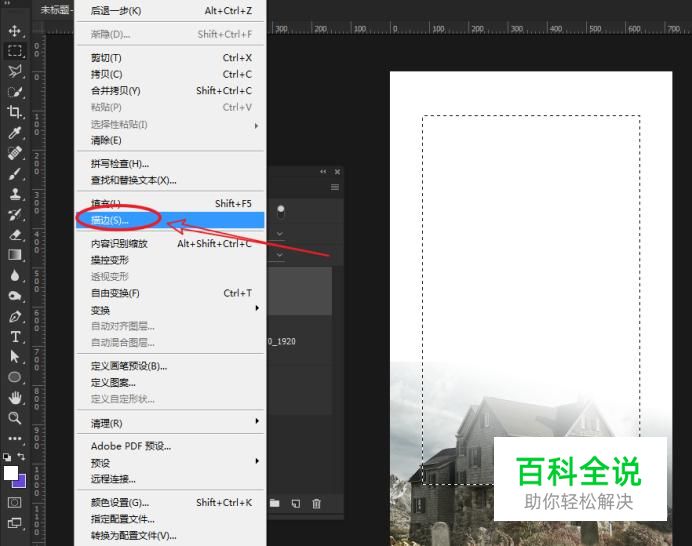Choose 颜色设置(G)... menu item

pyautogui.click(x=171, y=502)
